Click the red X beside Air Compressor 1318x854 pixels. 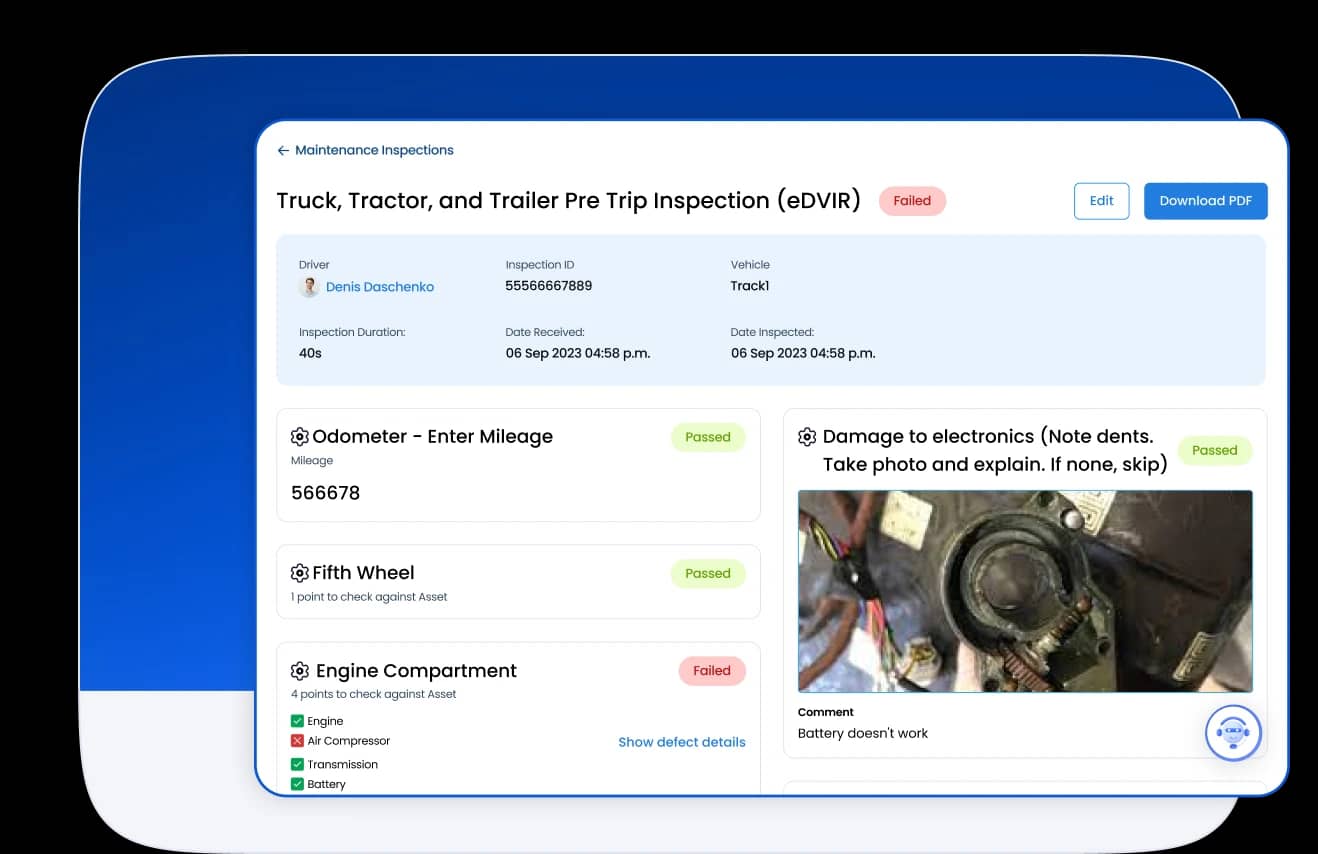pyautogui.click(x=297, y=740)
